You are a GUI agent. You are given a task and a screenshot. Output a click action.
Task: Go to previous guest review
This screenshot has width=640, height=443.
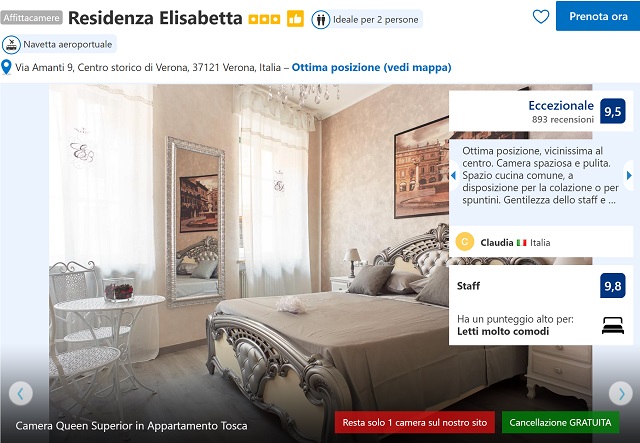(x=453, y=176)
